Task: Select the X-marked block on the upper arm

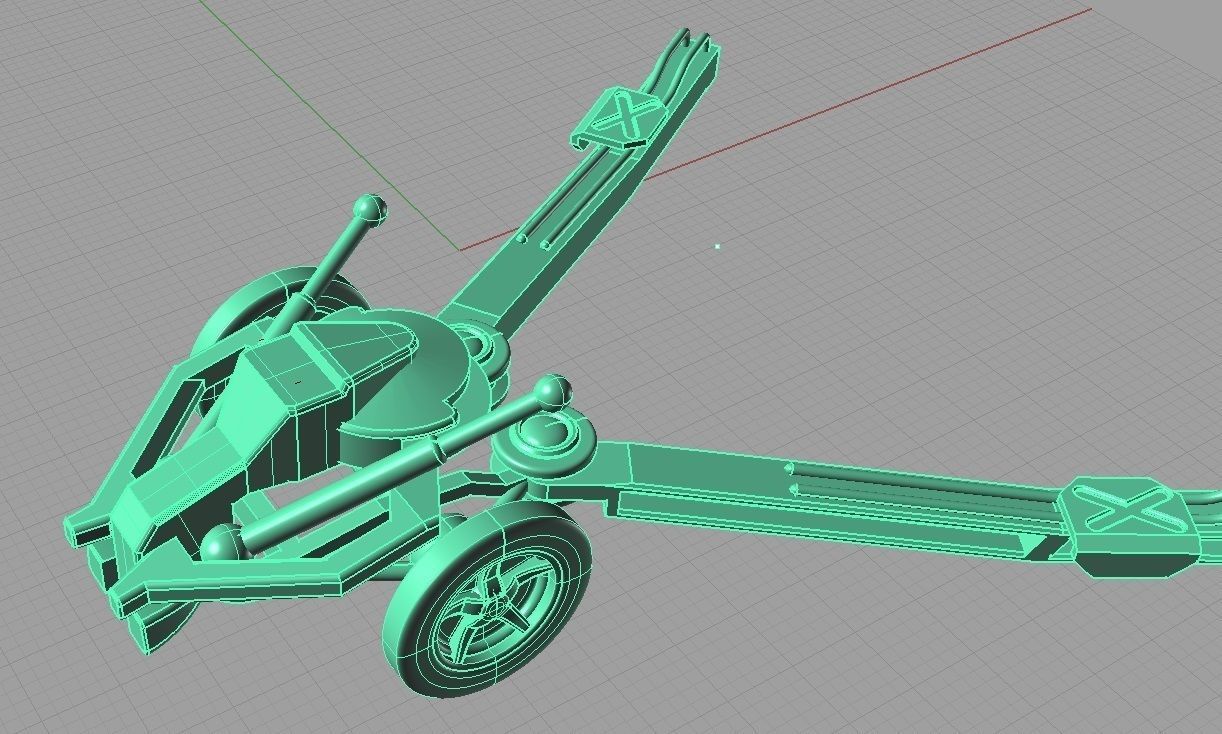Action: (620, 119)
